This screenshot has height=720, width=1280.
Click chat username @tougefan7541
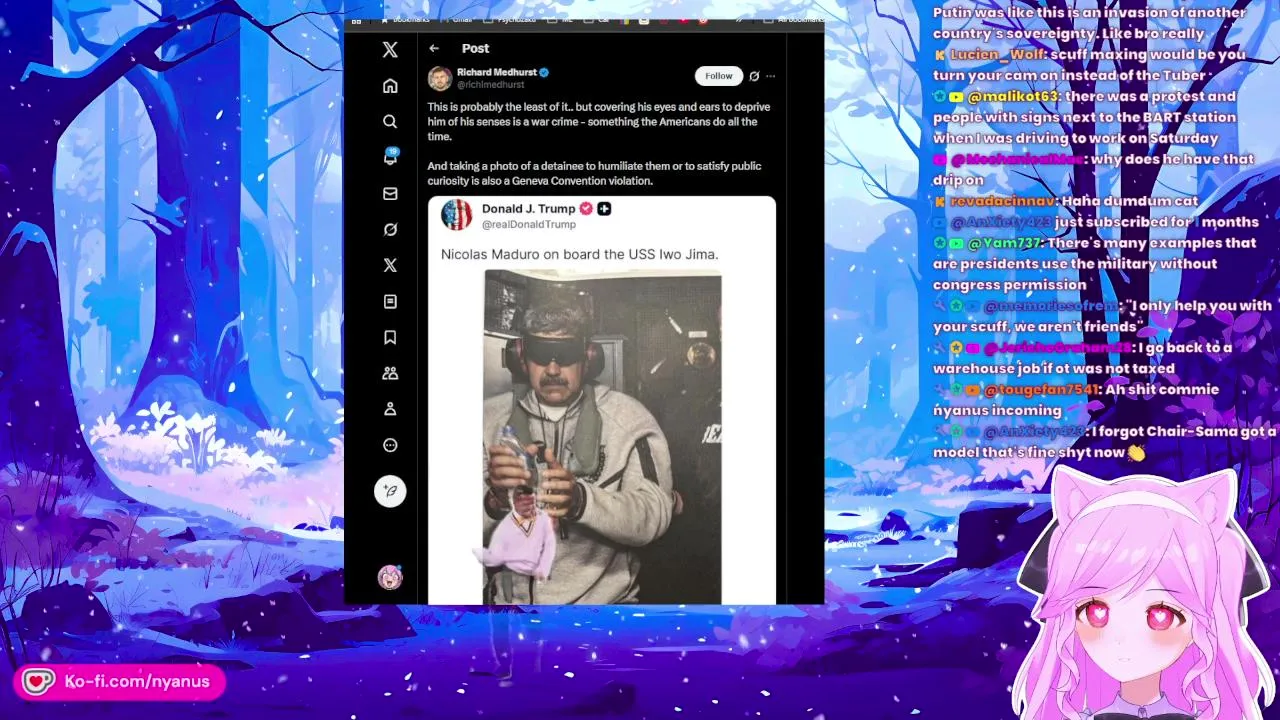coord(1041,390)
